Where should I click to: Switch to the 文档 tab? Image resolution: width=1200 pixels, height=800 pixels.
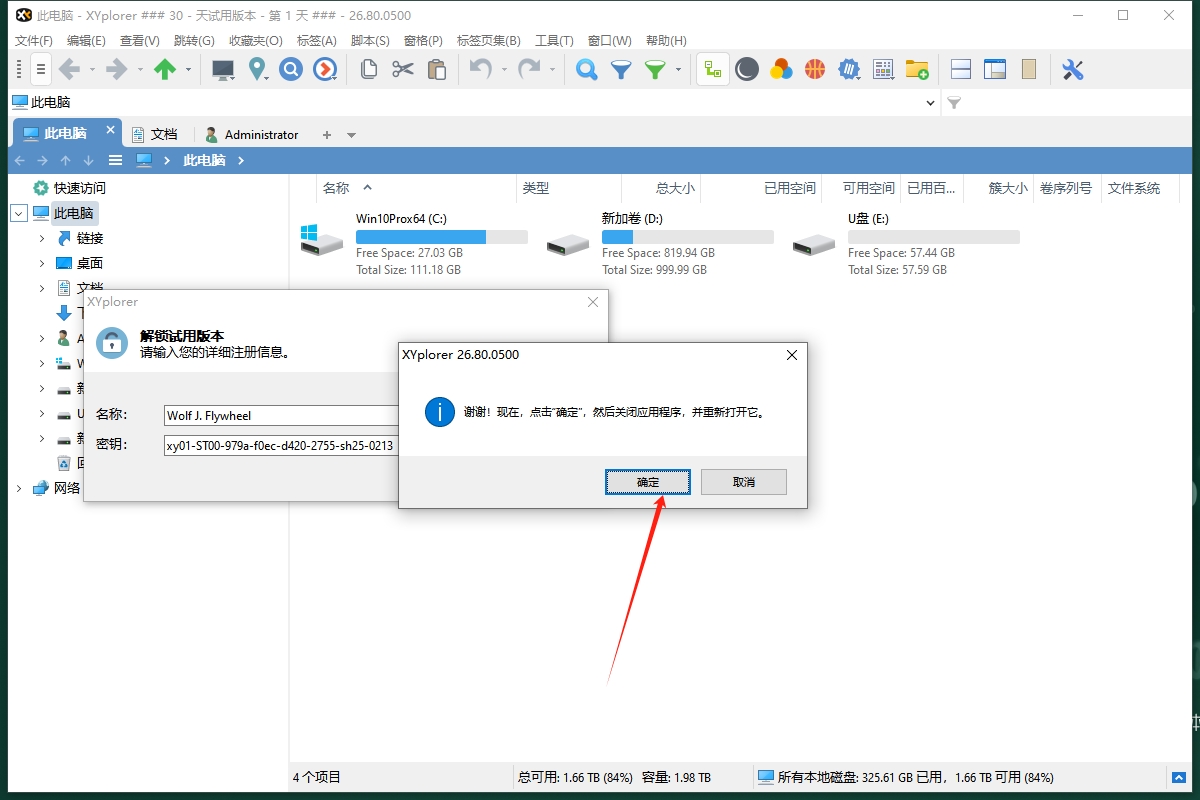pos(155,134)
